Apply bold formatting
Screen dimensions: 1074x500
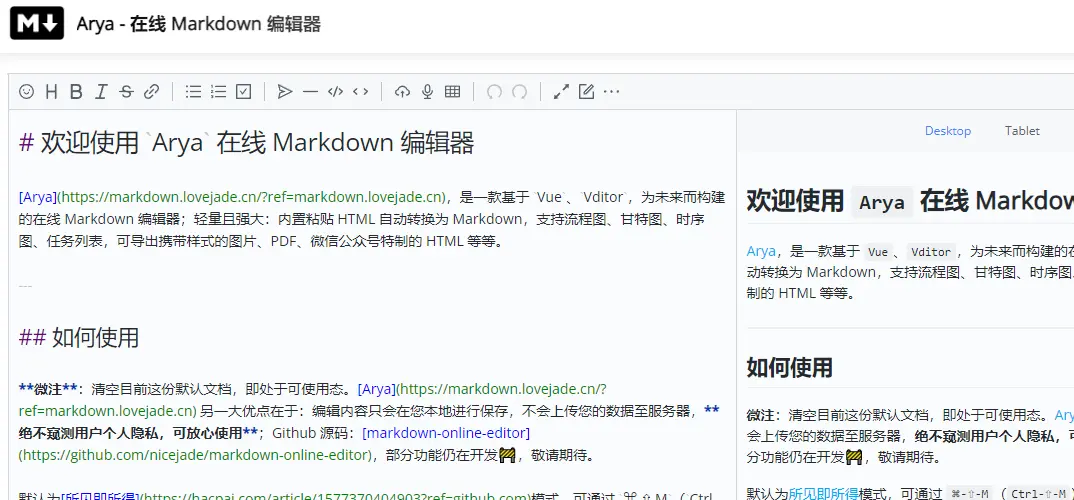pyautogui.click(x=76, y=92)
